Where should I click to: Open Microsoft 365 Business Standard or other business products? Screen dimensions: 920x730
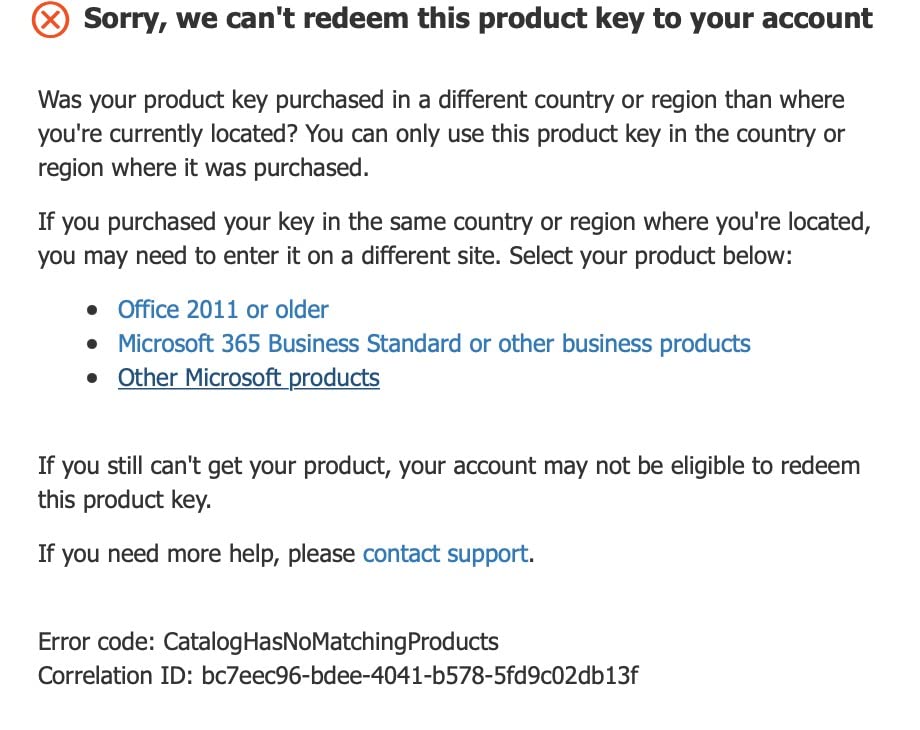tap(433, 344)
